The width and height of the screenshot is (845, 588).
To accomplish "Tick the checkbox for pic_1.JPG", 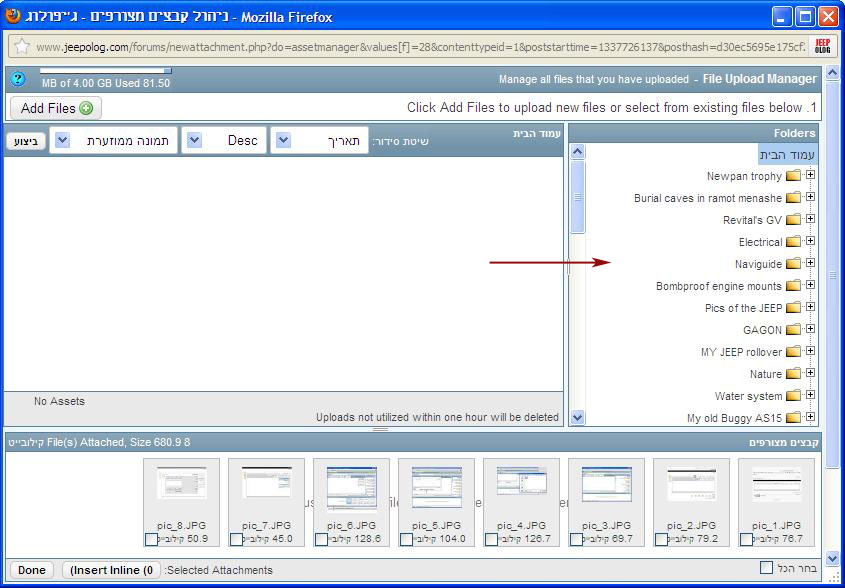I will (746, 539).
